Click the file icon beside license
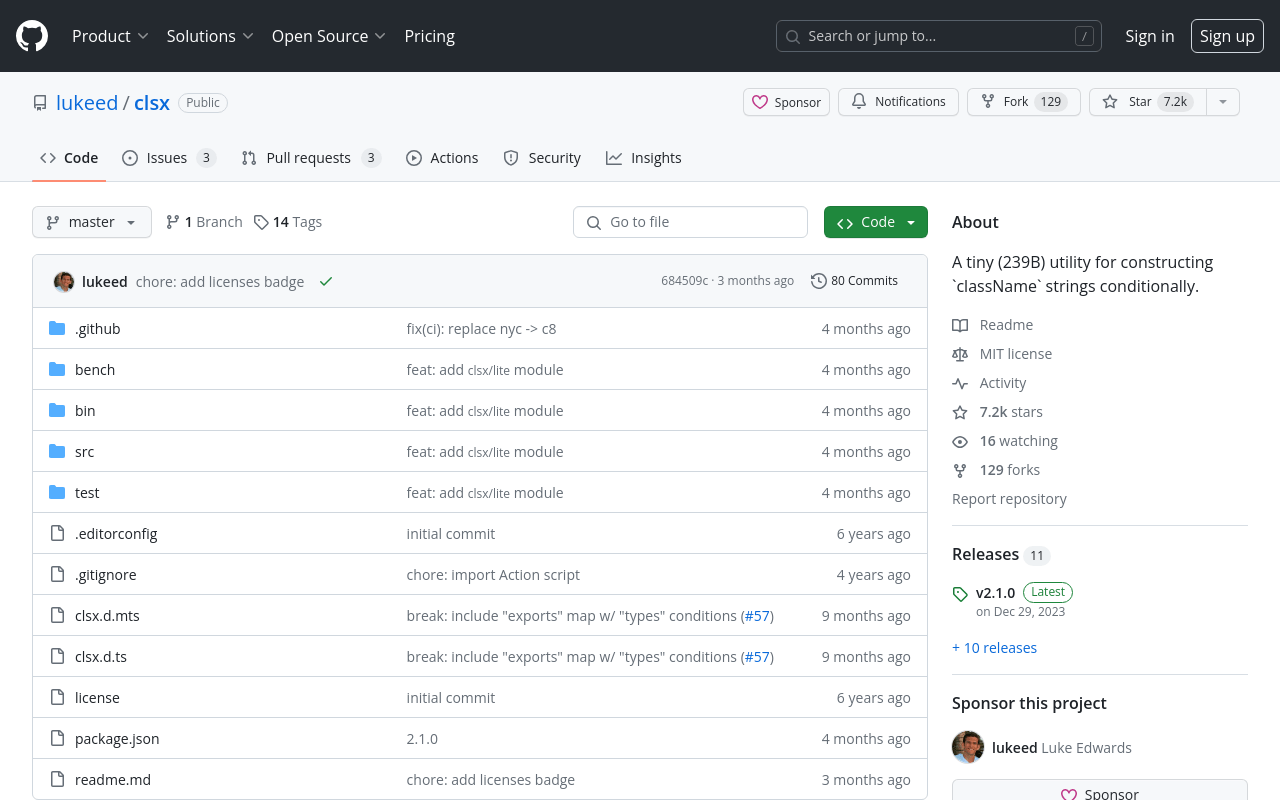Screen dimensions: 1280x800 coord(57,698)
